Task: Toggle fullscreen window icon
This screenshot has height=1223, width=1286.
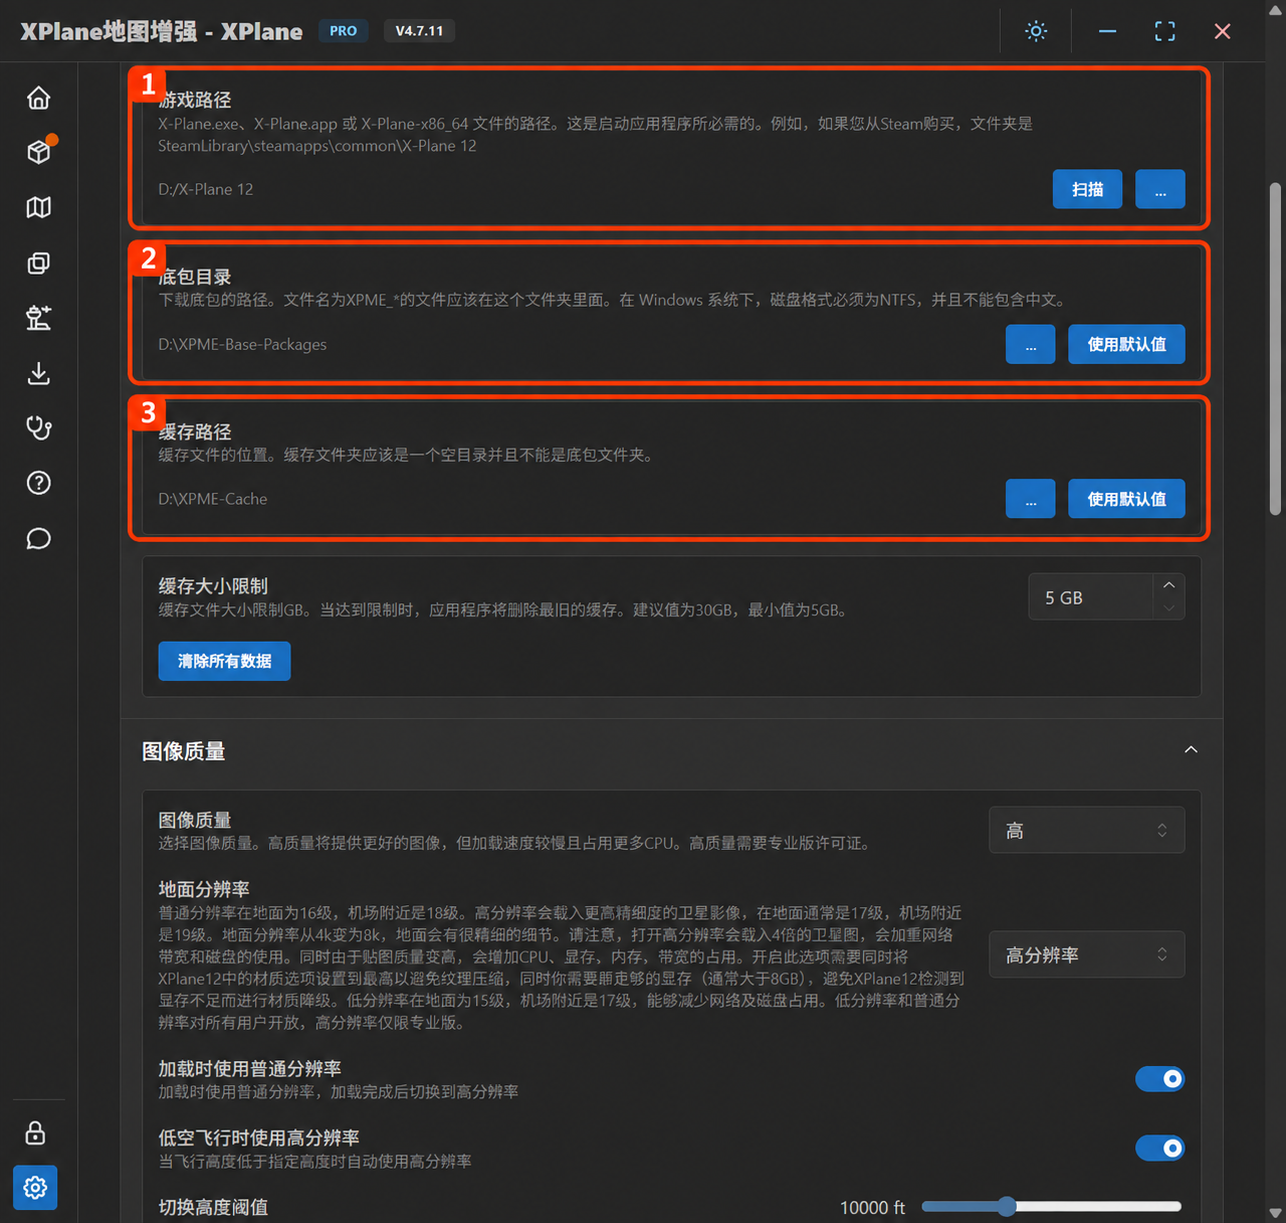Action: 1165,31
